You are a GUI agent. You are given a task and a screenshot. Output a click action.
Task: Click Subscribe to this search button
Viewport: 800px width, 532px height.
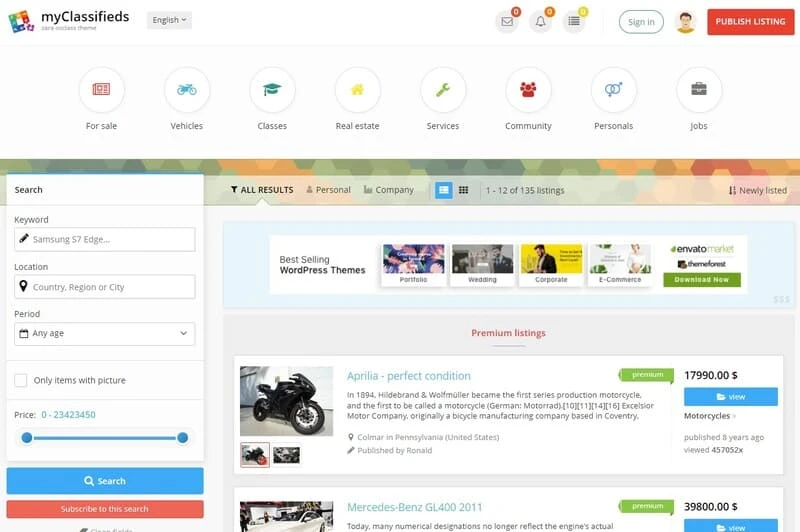105,509
